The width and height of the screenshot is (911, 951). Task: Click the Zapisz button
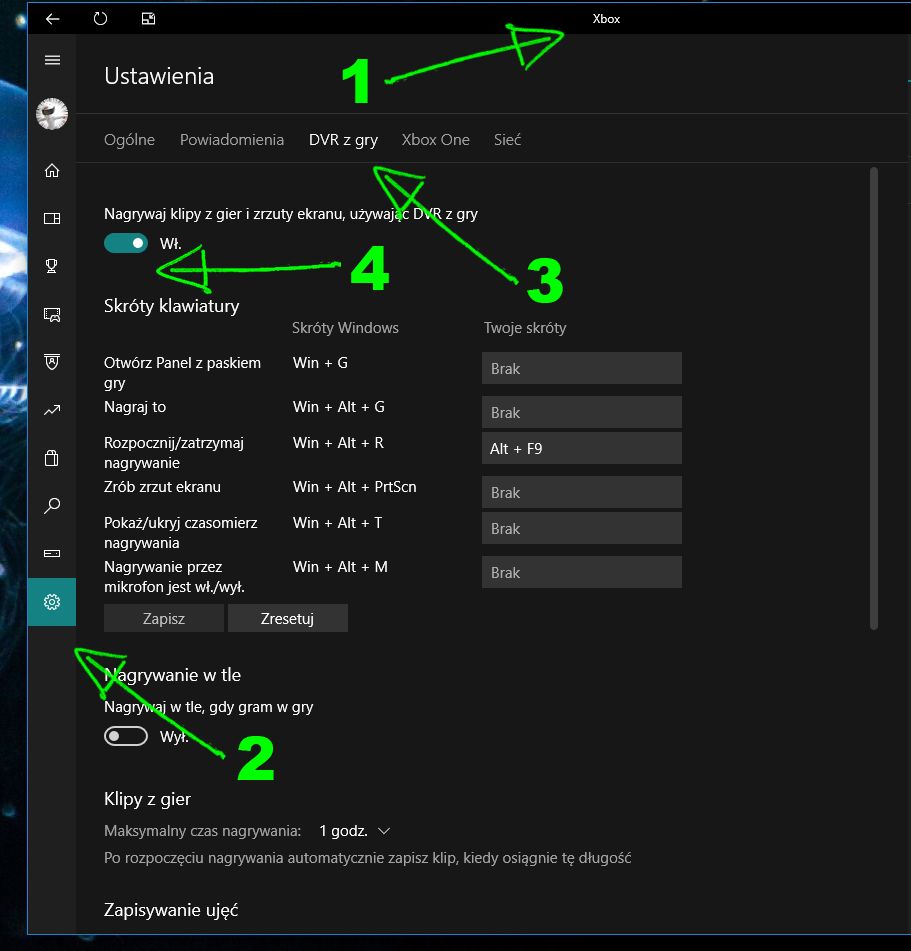[x=164, y=619]
